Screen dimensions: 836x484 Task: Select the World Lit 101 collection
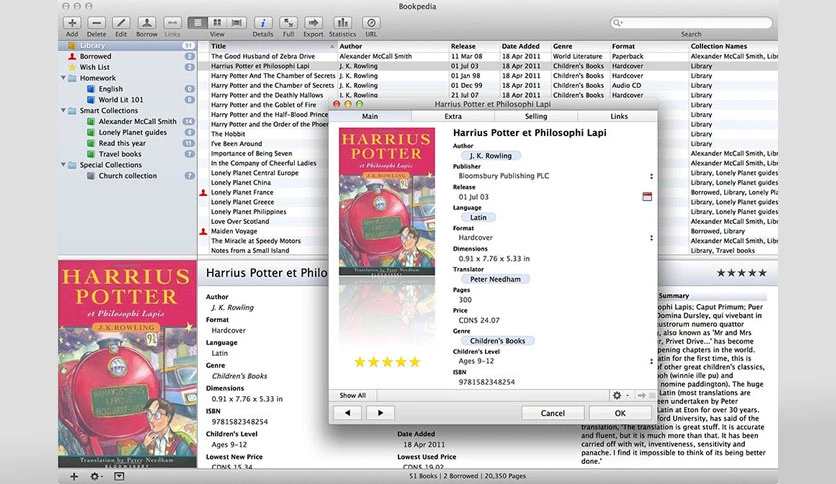tap(127, 100)
